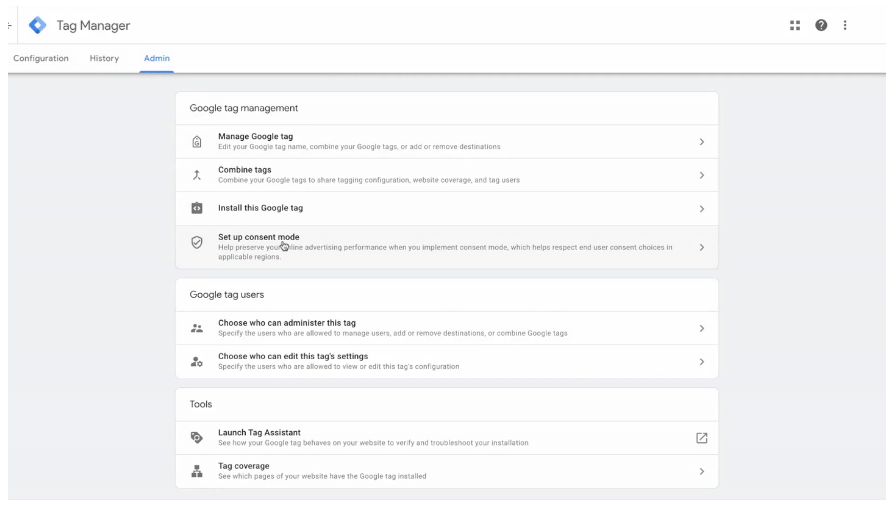Expand Manage Google tag chevron arrow
The width and height of the screenshot is (891, 507).
coord(701,142)
